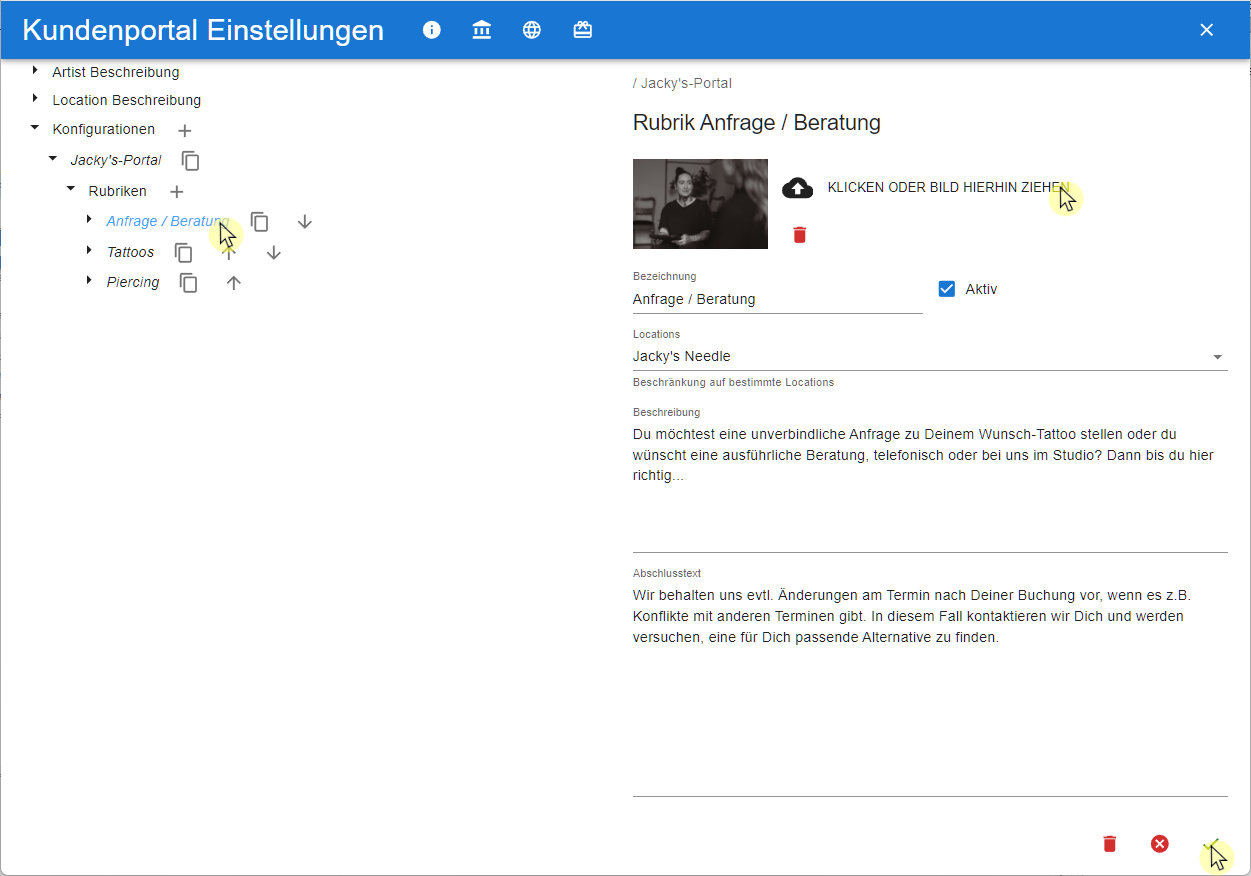Delete rubric with bottom red trash icon
Image resolution: width=1251 pixels, height=876 pixels.
(1109, 844)
